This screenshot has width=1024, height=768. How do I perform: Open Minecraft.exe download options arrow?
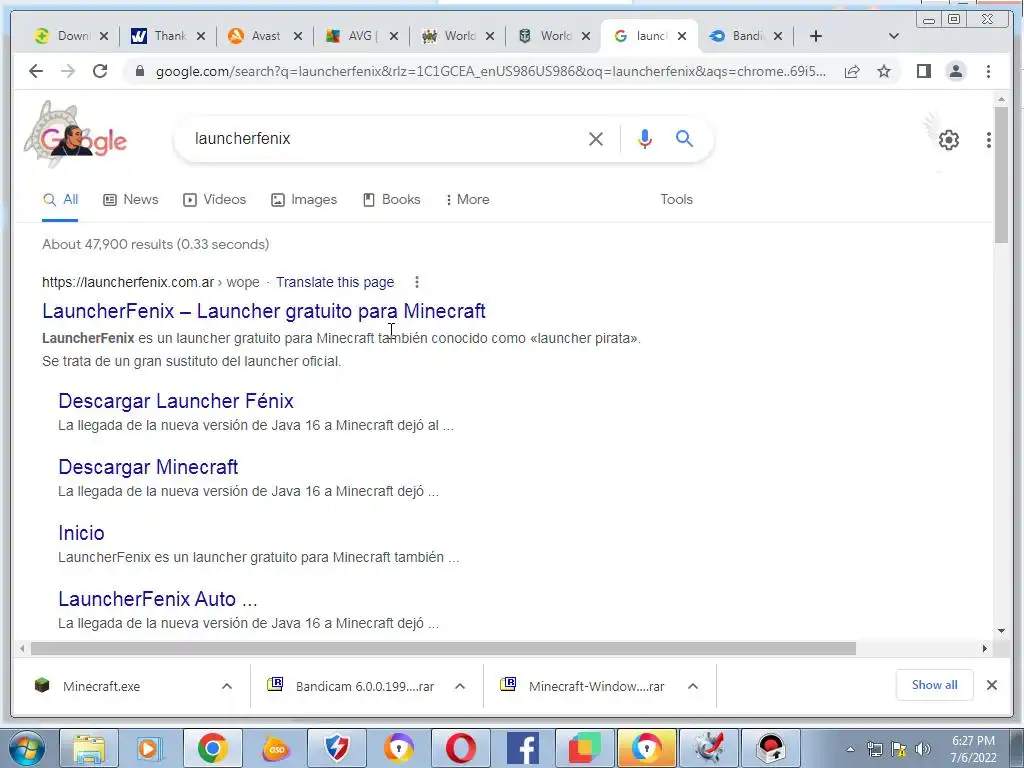click(x=227, y=686)
